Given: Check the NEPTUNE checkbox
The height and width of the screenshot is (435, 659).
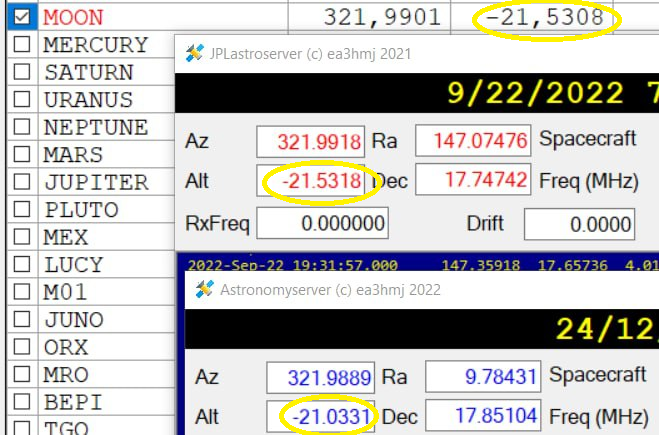Looking at the screenshot, I should pos(22,127).
